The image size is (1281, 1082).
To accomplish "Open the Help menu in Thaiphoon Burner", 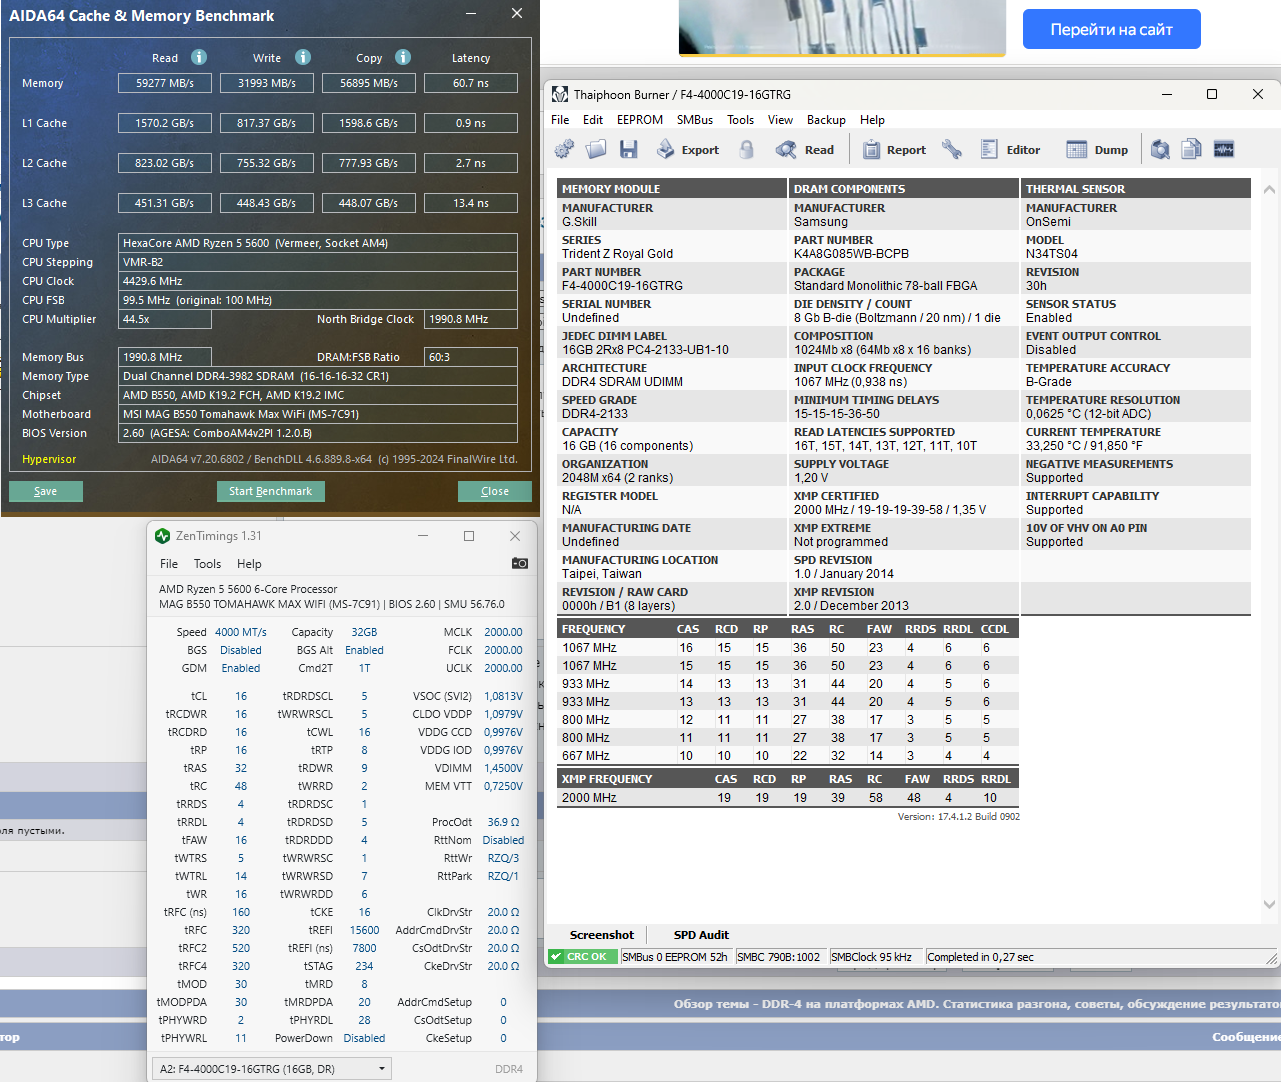I will [872, 120].
